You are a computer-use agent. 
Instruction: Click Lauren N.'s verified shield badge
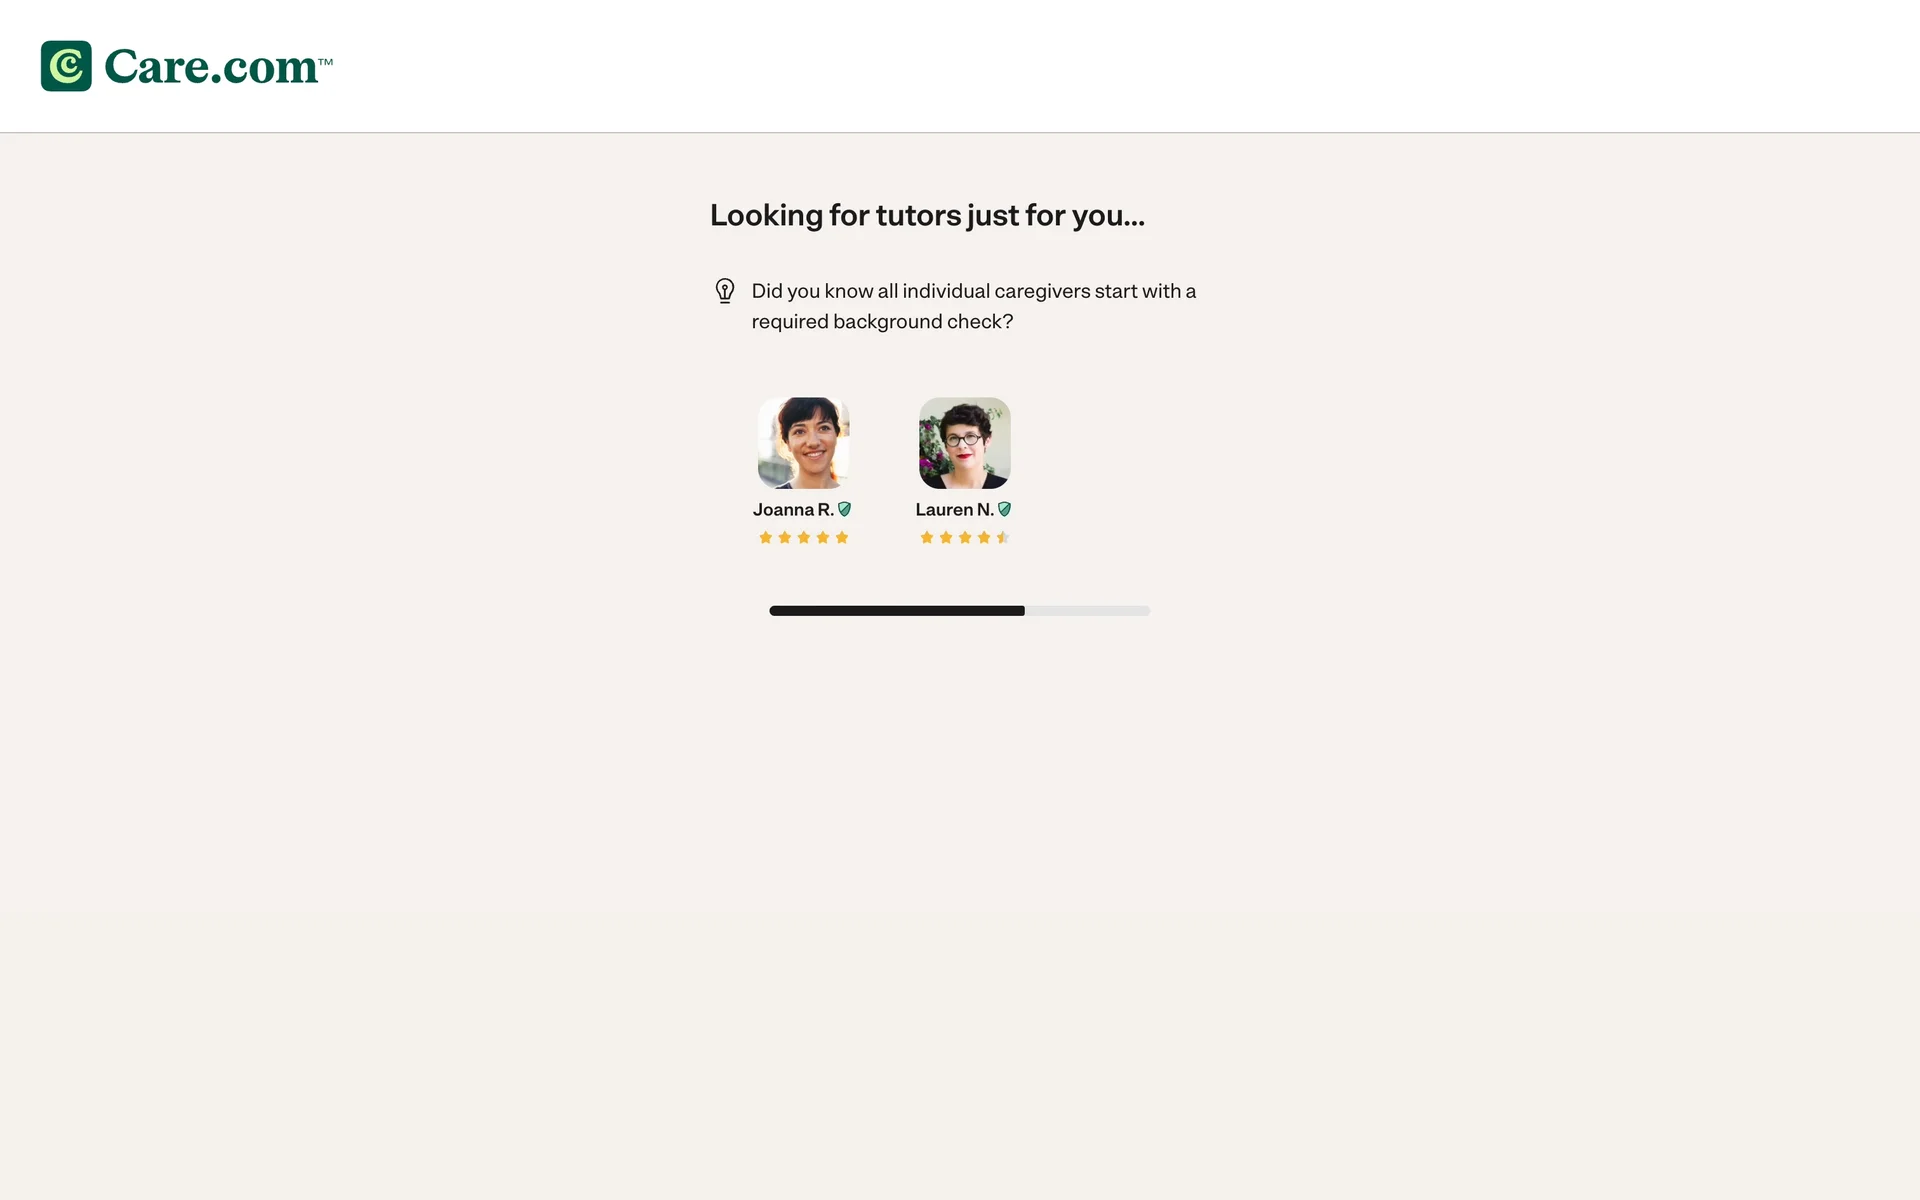coord(1005,509)
